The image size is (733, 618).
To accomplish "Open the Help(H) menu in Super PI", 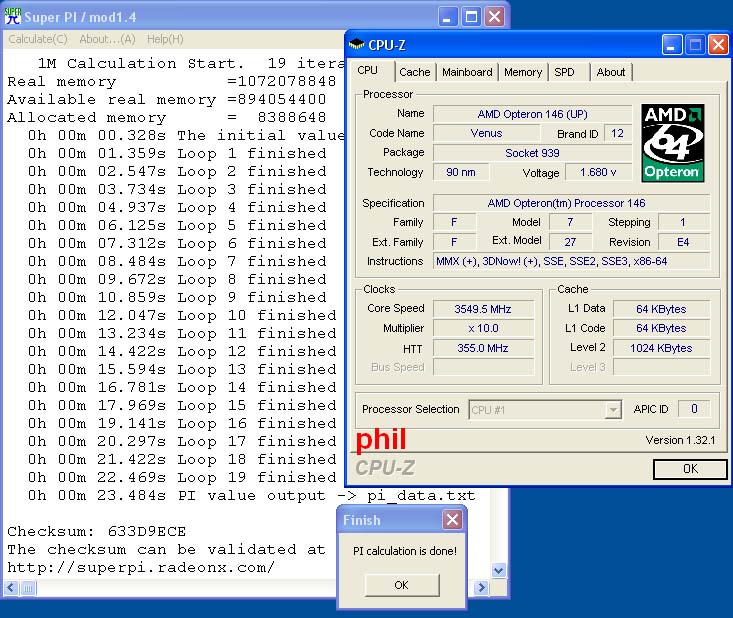I will point(165,39).
